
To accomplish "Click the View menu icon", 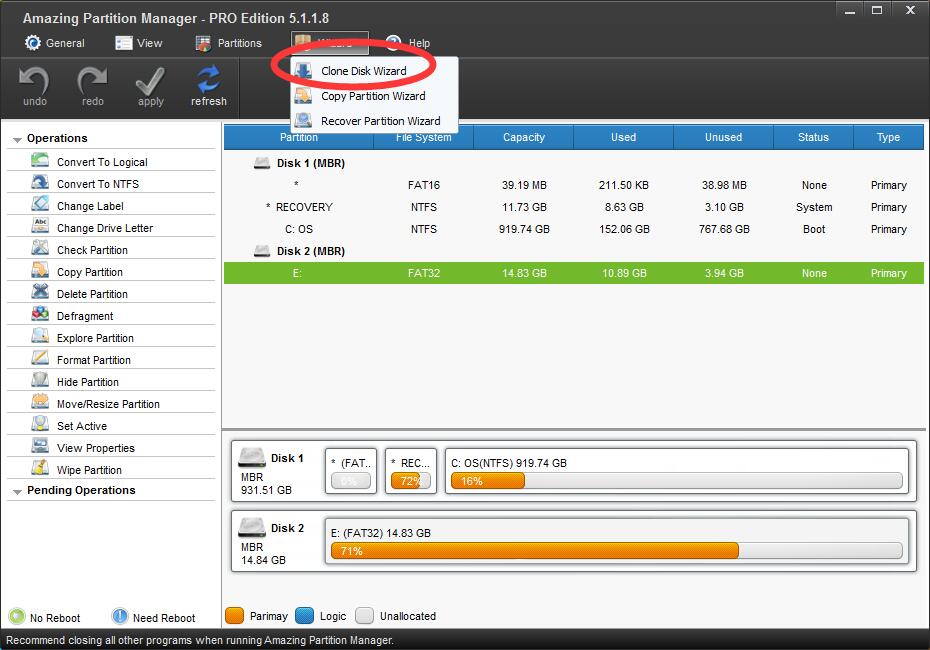I will pyautogui.click(x=123, y=43).
